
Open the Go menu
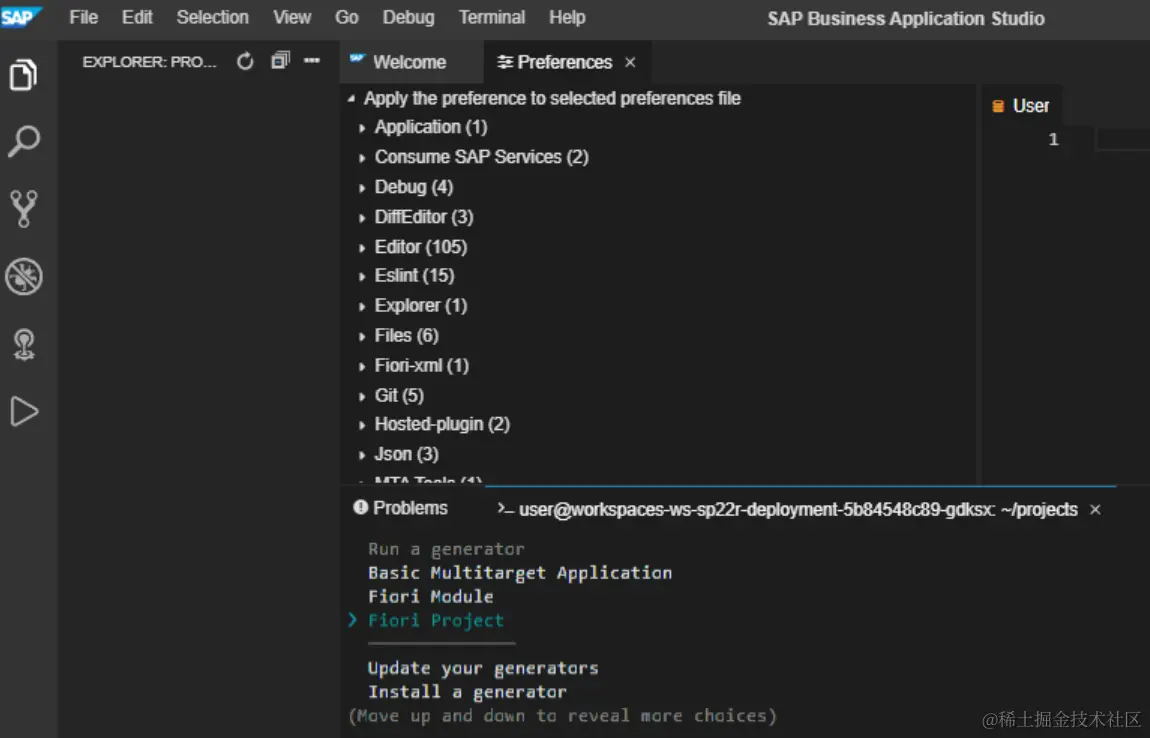347,17
